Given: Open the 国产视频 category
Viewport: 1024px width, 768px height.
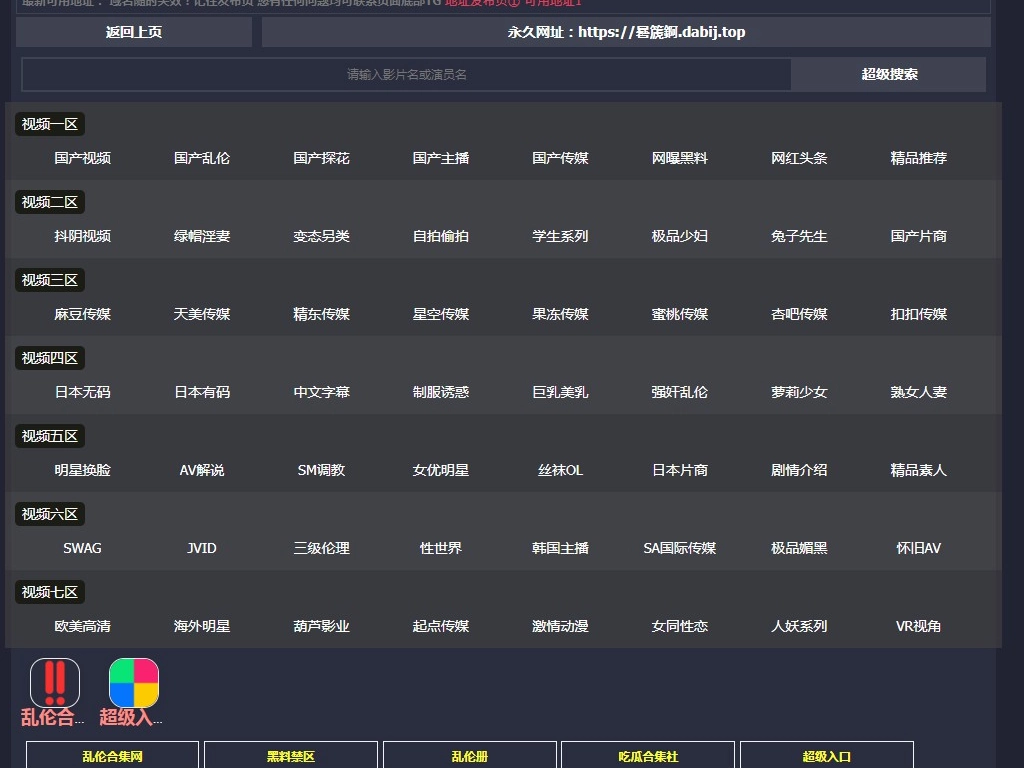Looking at the screenshot, I should click(83, 158).
